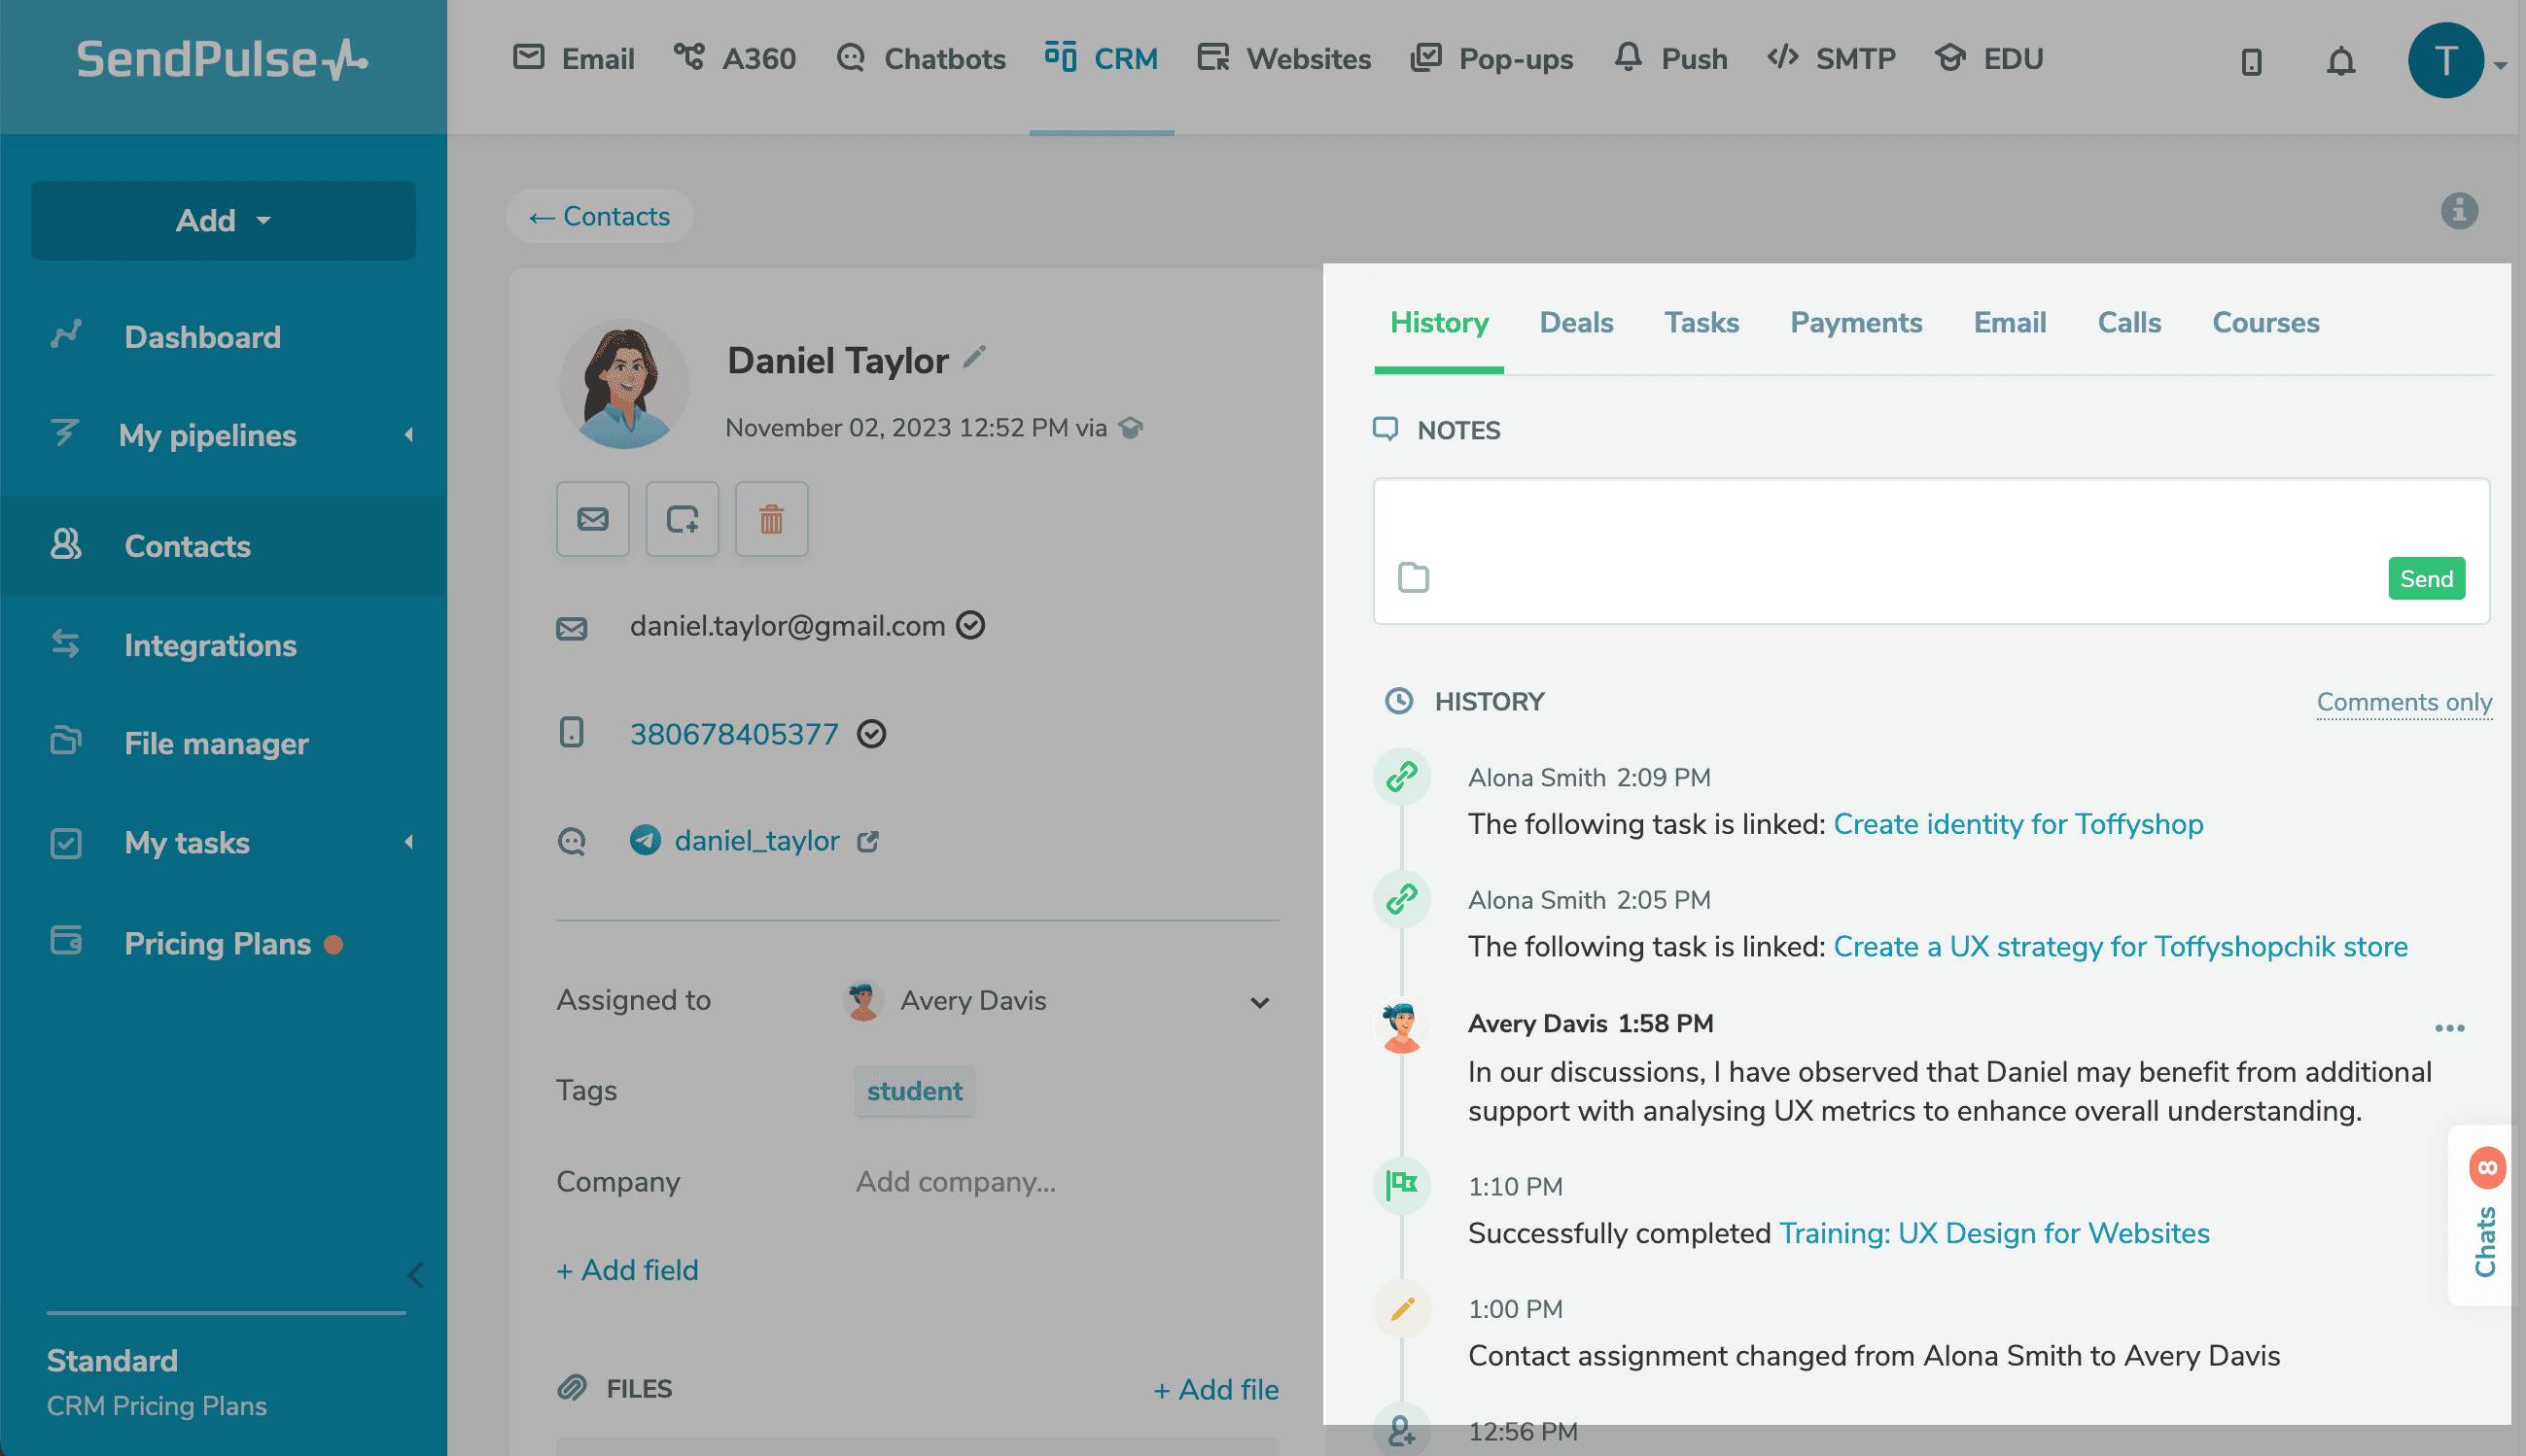This screenshot has width=2526, height=1456.
Task: Click the create deal icon button
Action: click(x=682, y=519)
